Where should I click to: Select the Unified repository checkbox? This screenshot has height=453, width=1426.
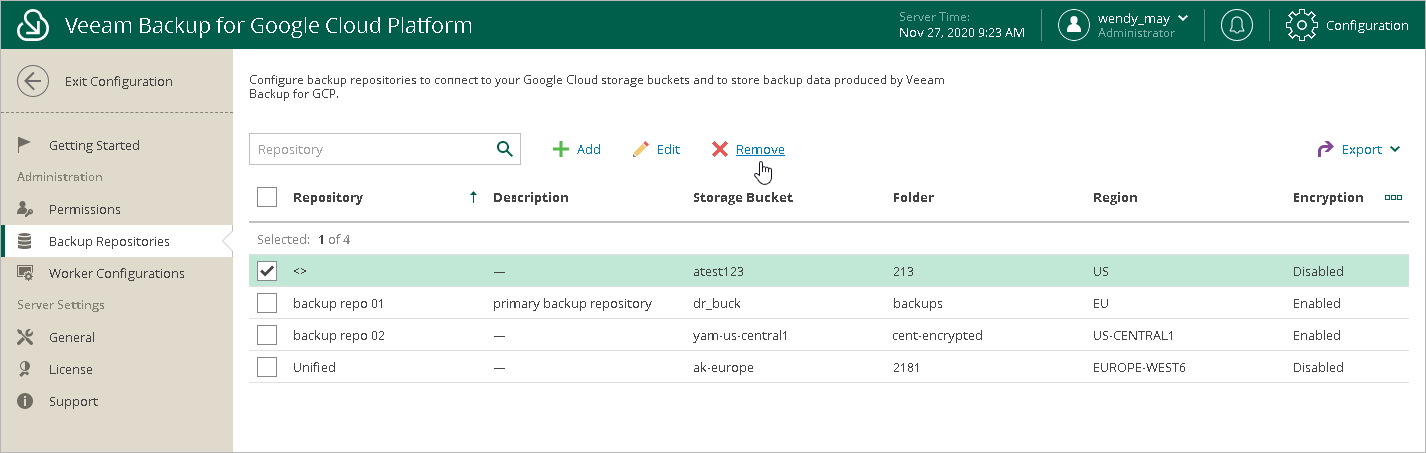pyautogui.click(x=267, y=367)
